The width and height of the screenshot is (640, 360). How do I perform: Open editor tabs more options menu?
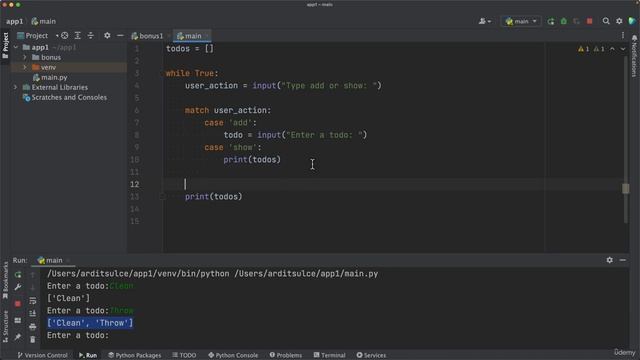point(623,36)
